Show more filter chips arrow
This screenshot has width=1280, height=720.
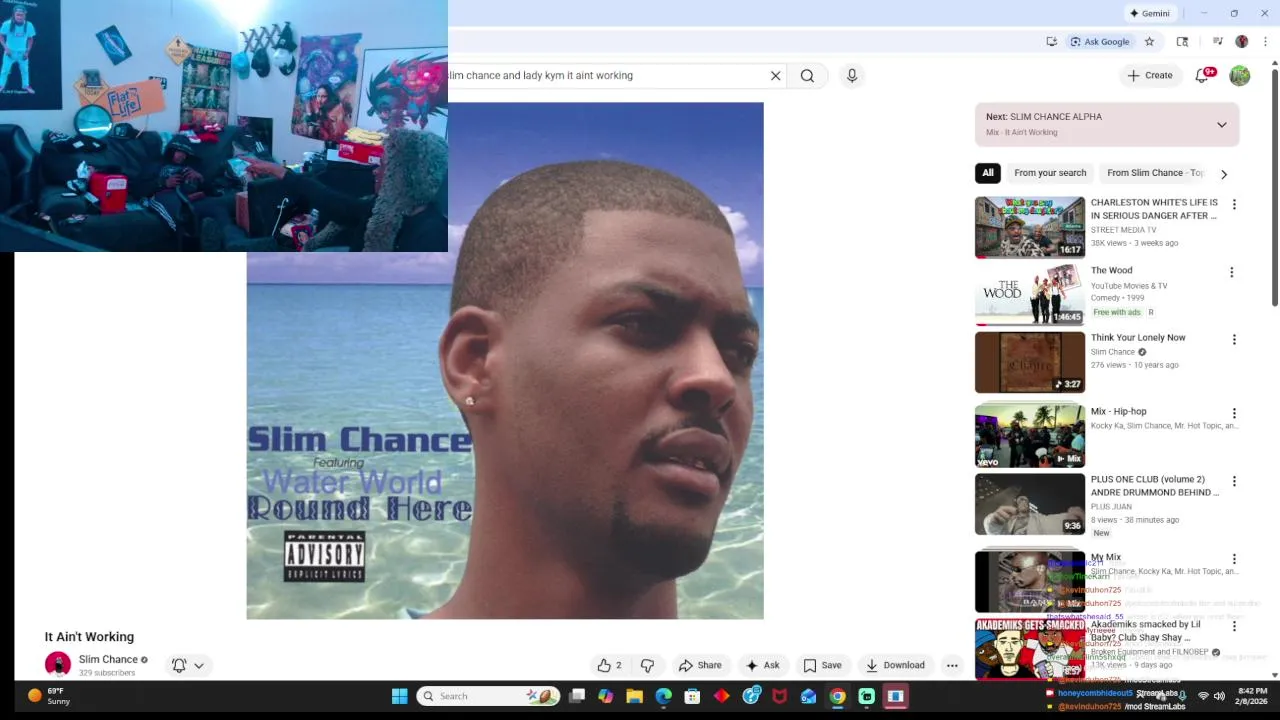tap(1223, 174)
